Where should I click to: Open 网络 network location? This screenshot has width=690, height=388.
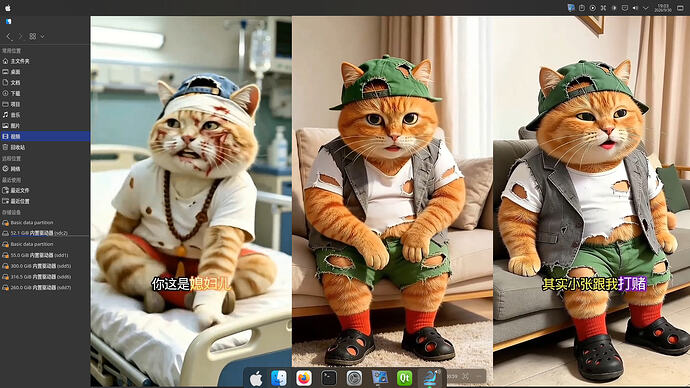tap(45, 169)
